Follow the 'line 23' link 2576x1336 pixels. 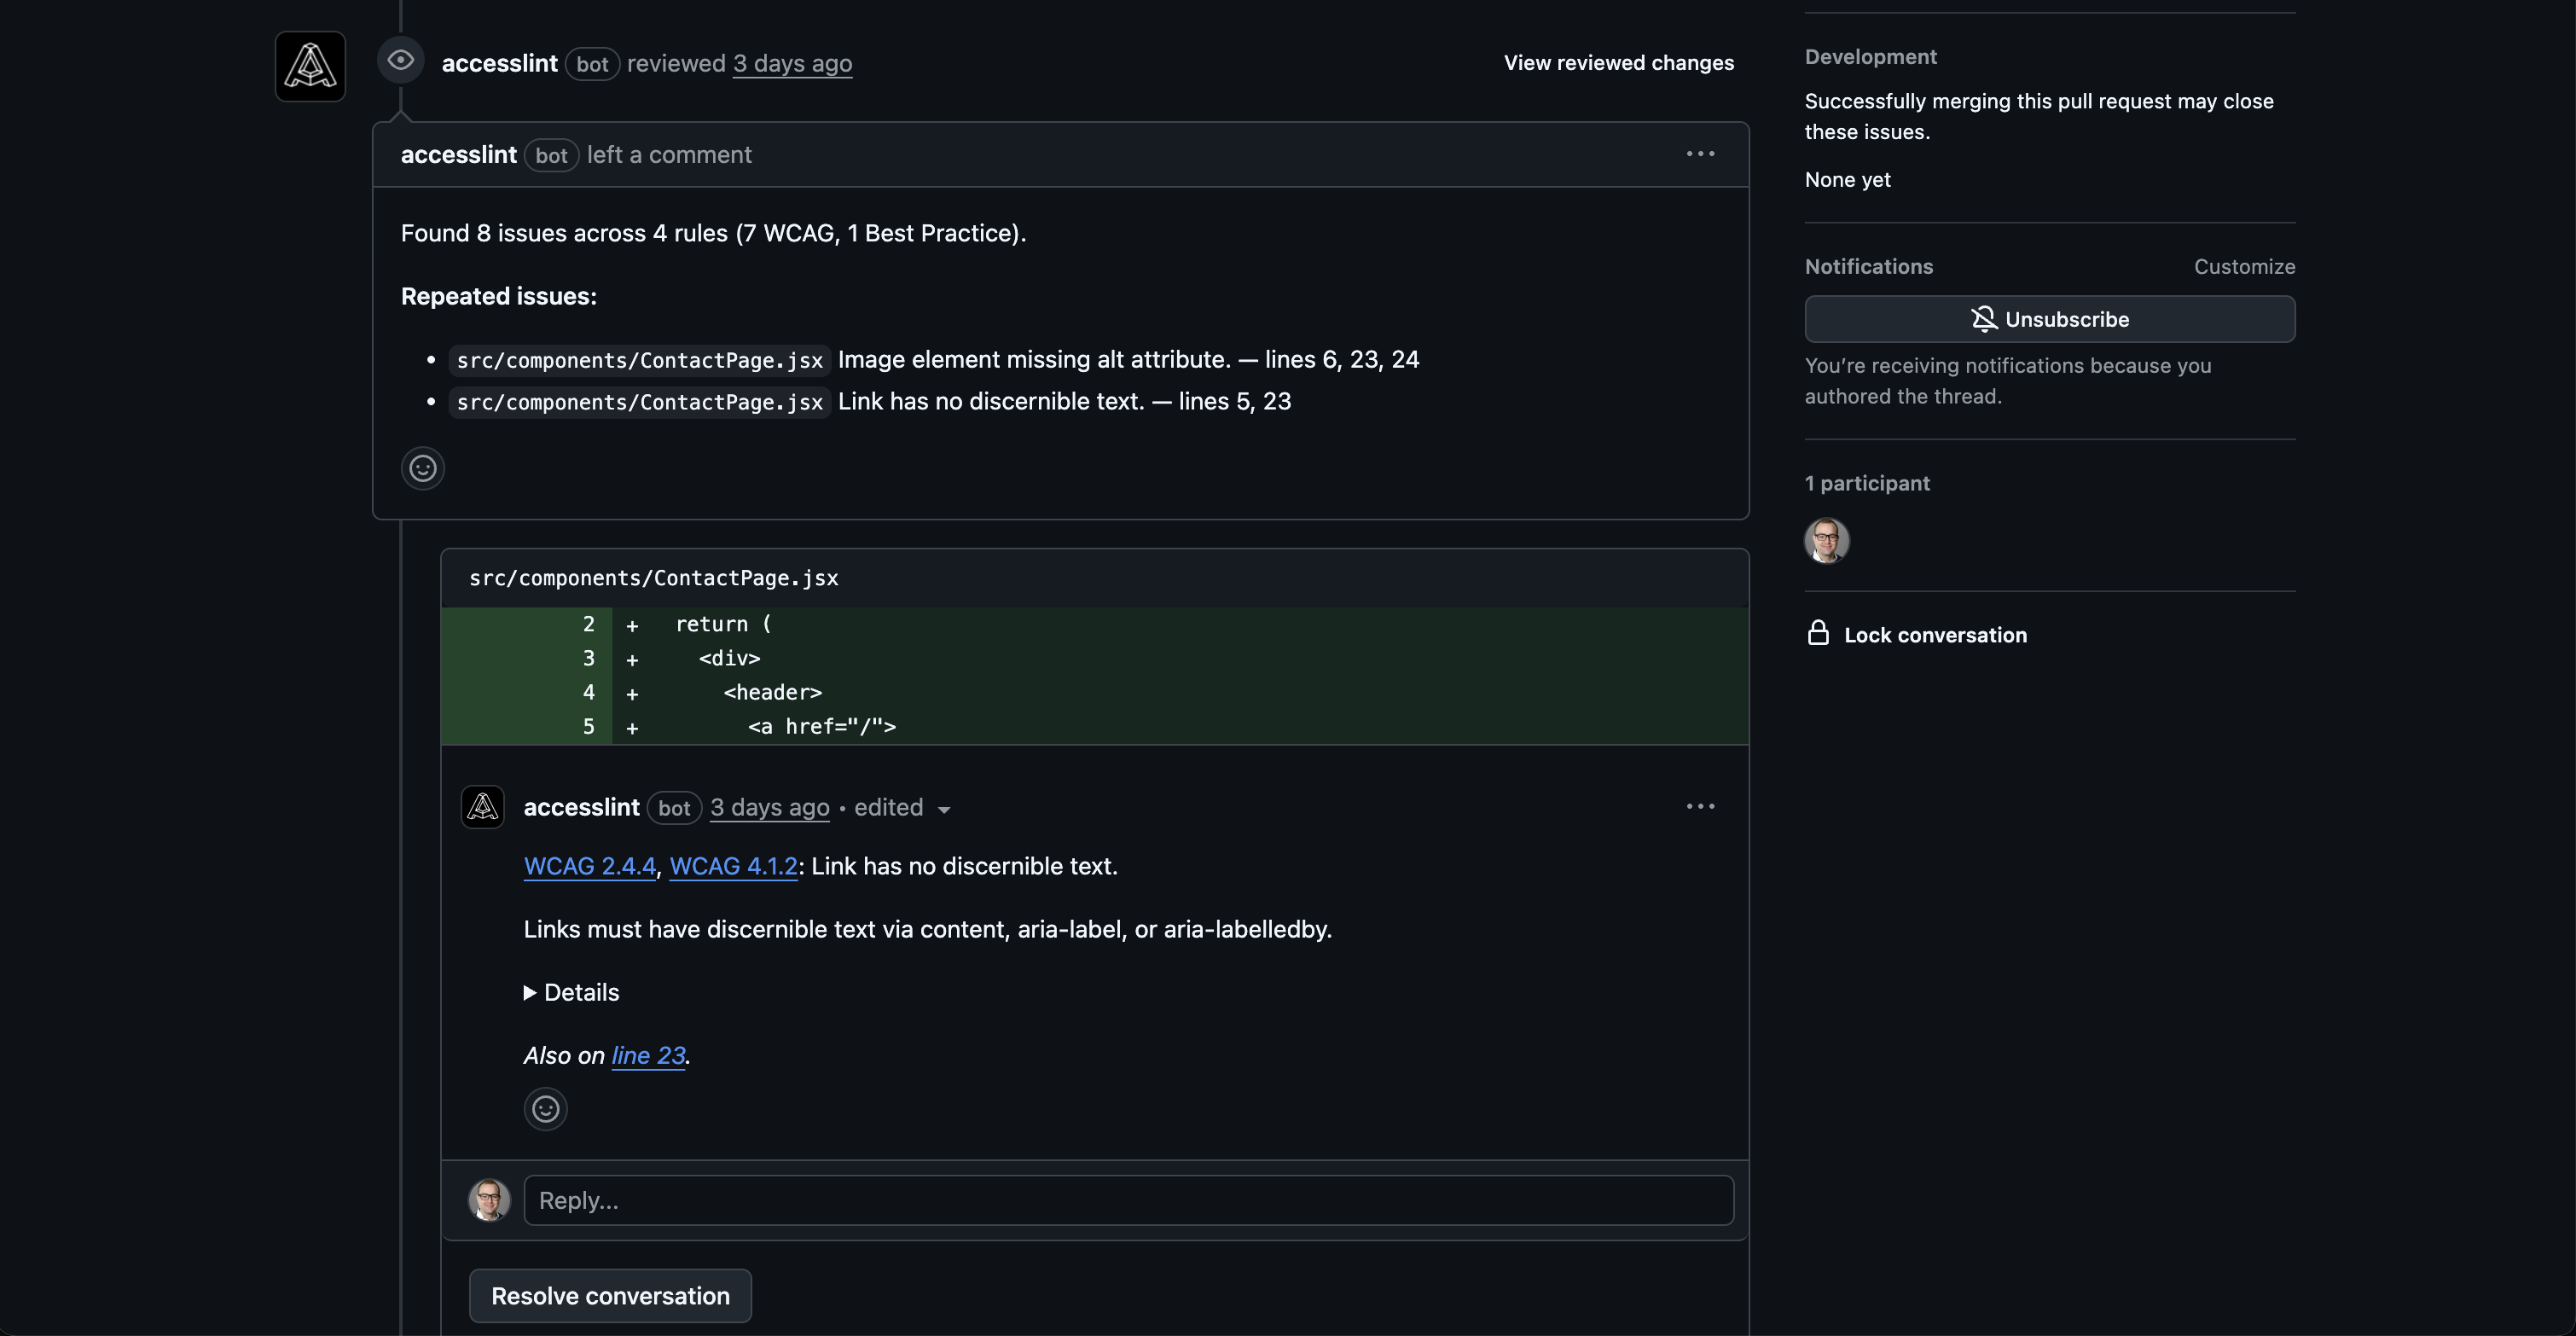click(647, 1055)
